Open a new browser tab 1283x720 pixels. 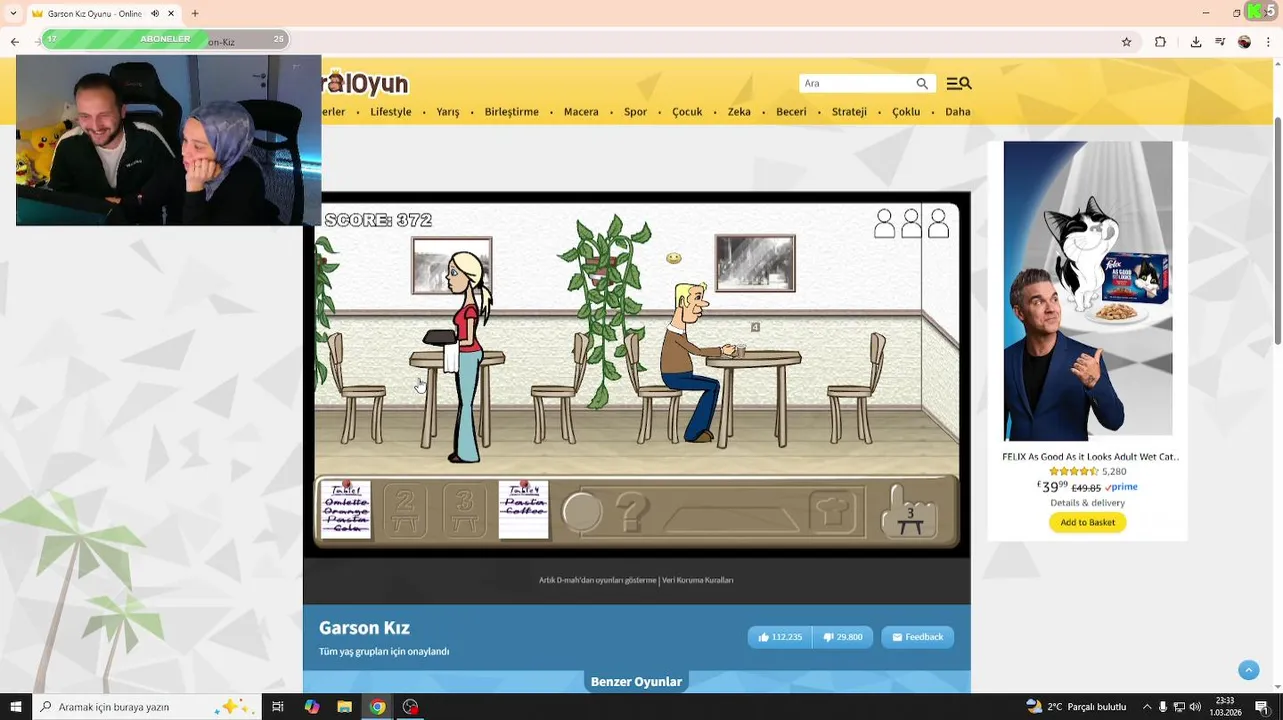[195, 14]
